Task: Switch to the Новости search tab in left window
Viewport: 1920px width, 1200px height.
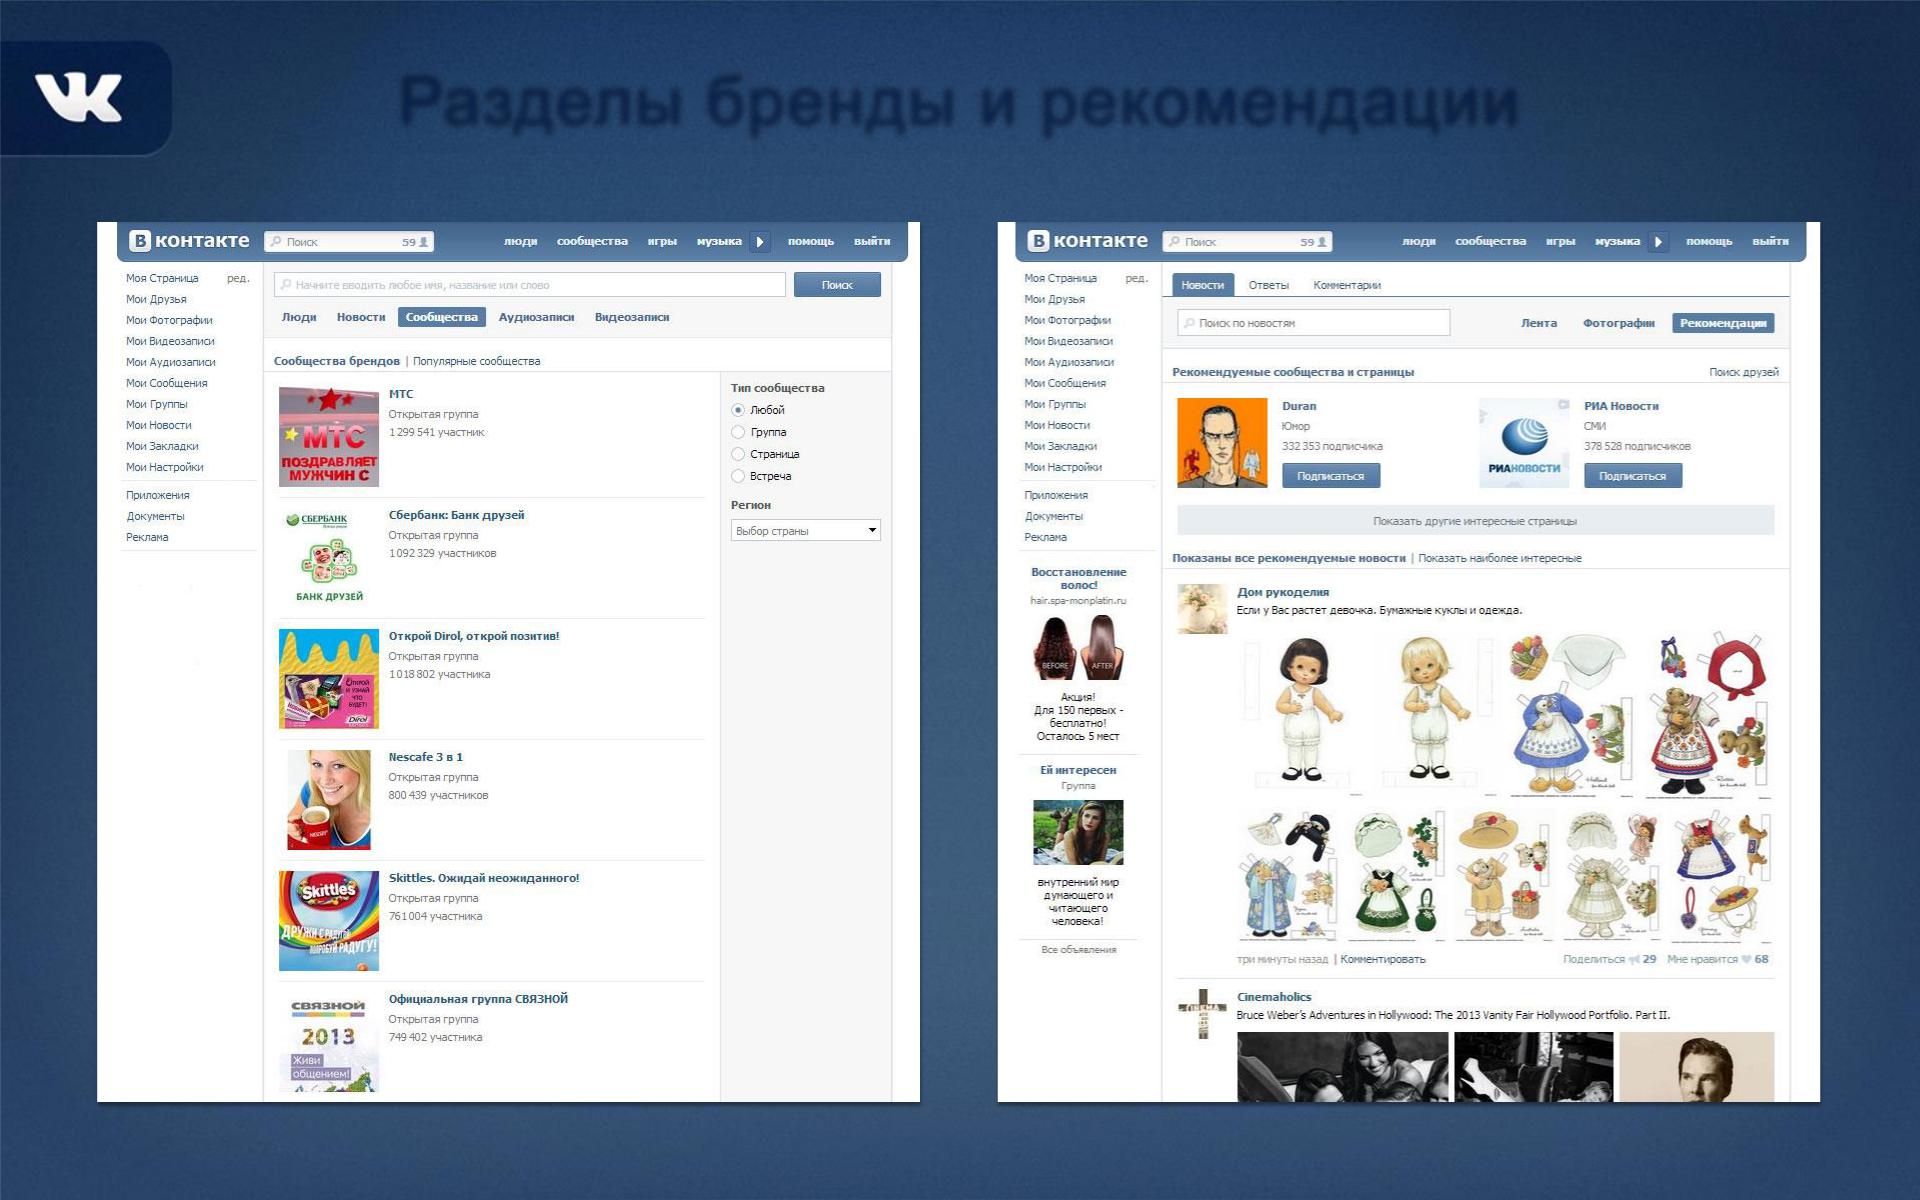Action: (361, 317)
